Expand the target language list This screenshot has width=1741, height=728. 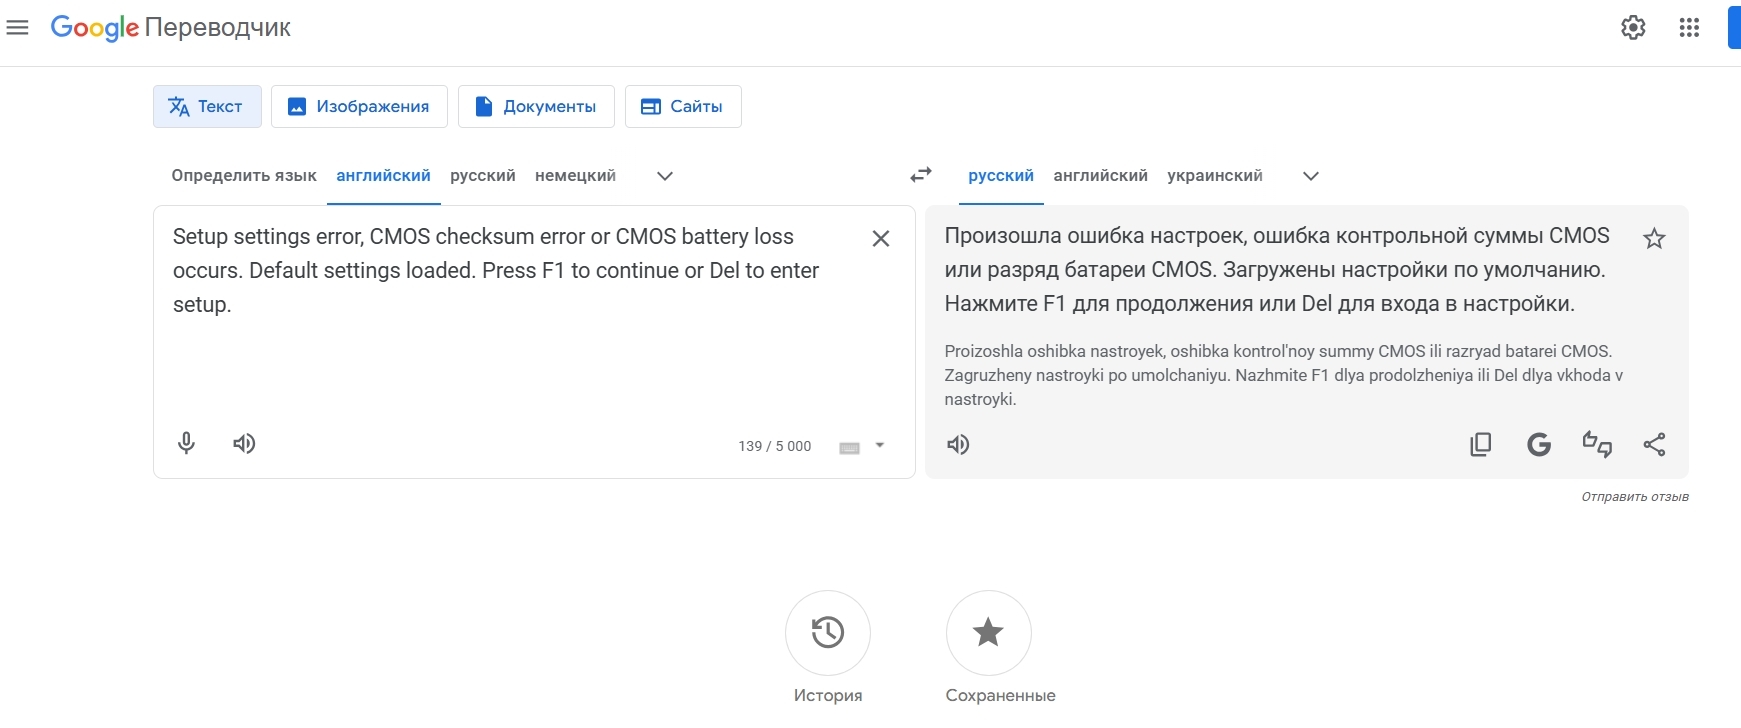tap(1310, 176)
